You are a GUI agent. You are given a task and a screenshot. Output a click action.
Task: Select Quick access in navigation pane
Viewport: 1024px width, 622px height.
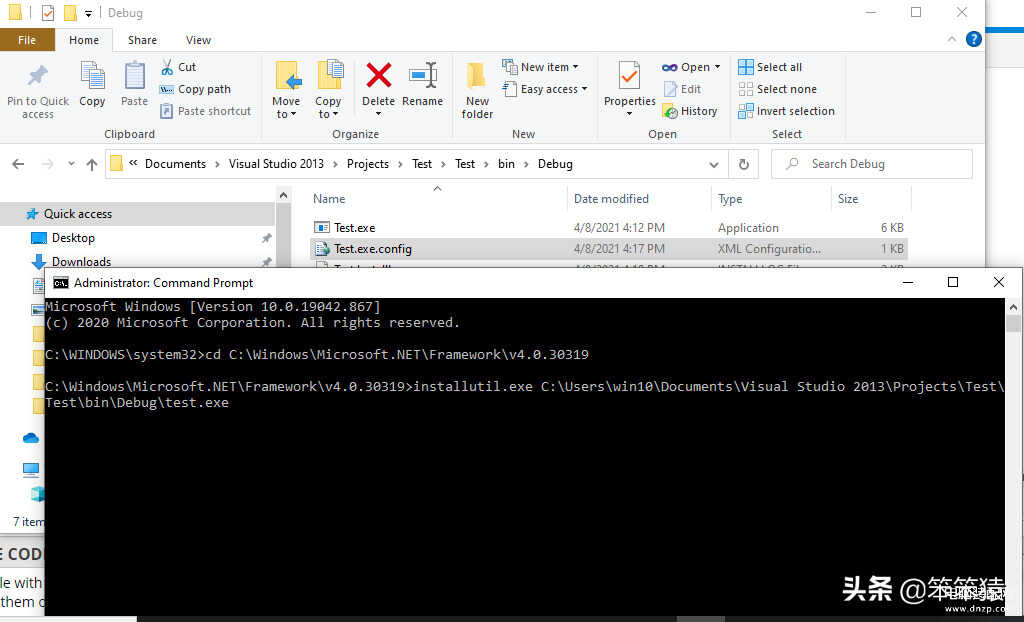coord(78,214)
